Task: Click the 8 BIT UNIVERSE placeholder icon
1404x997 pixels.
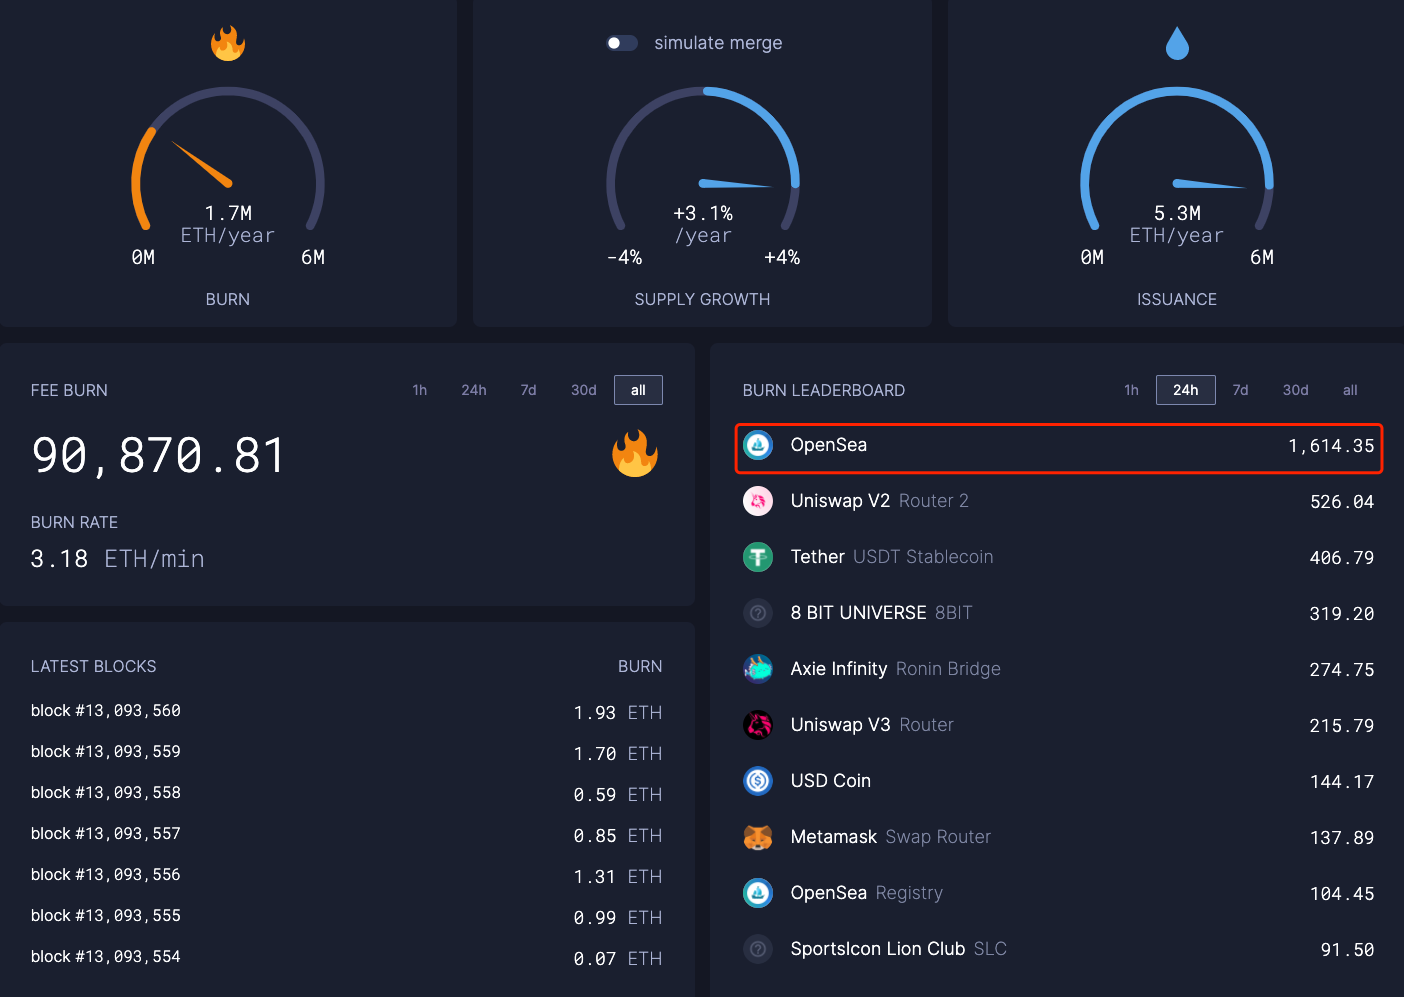Action: tap(758, 613)
